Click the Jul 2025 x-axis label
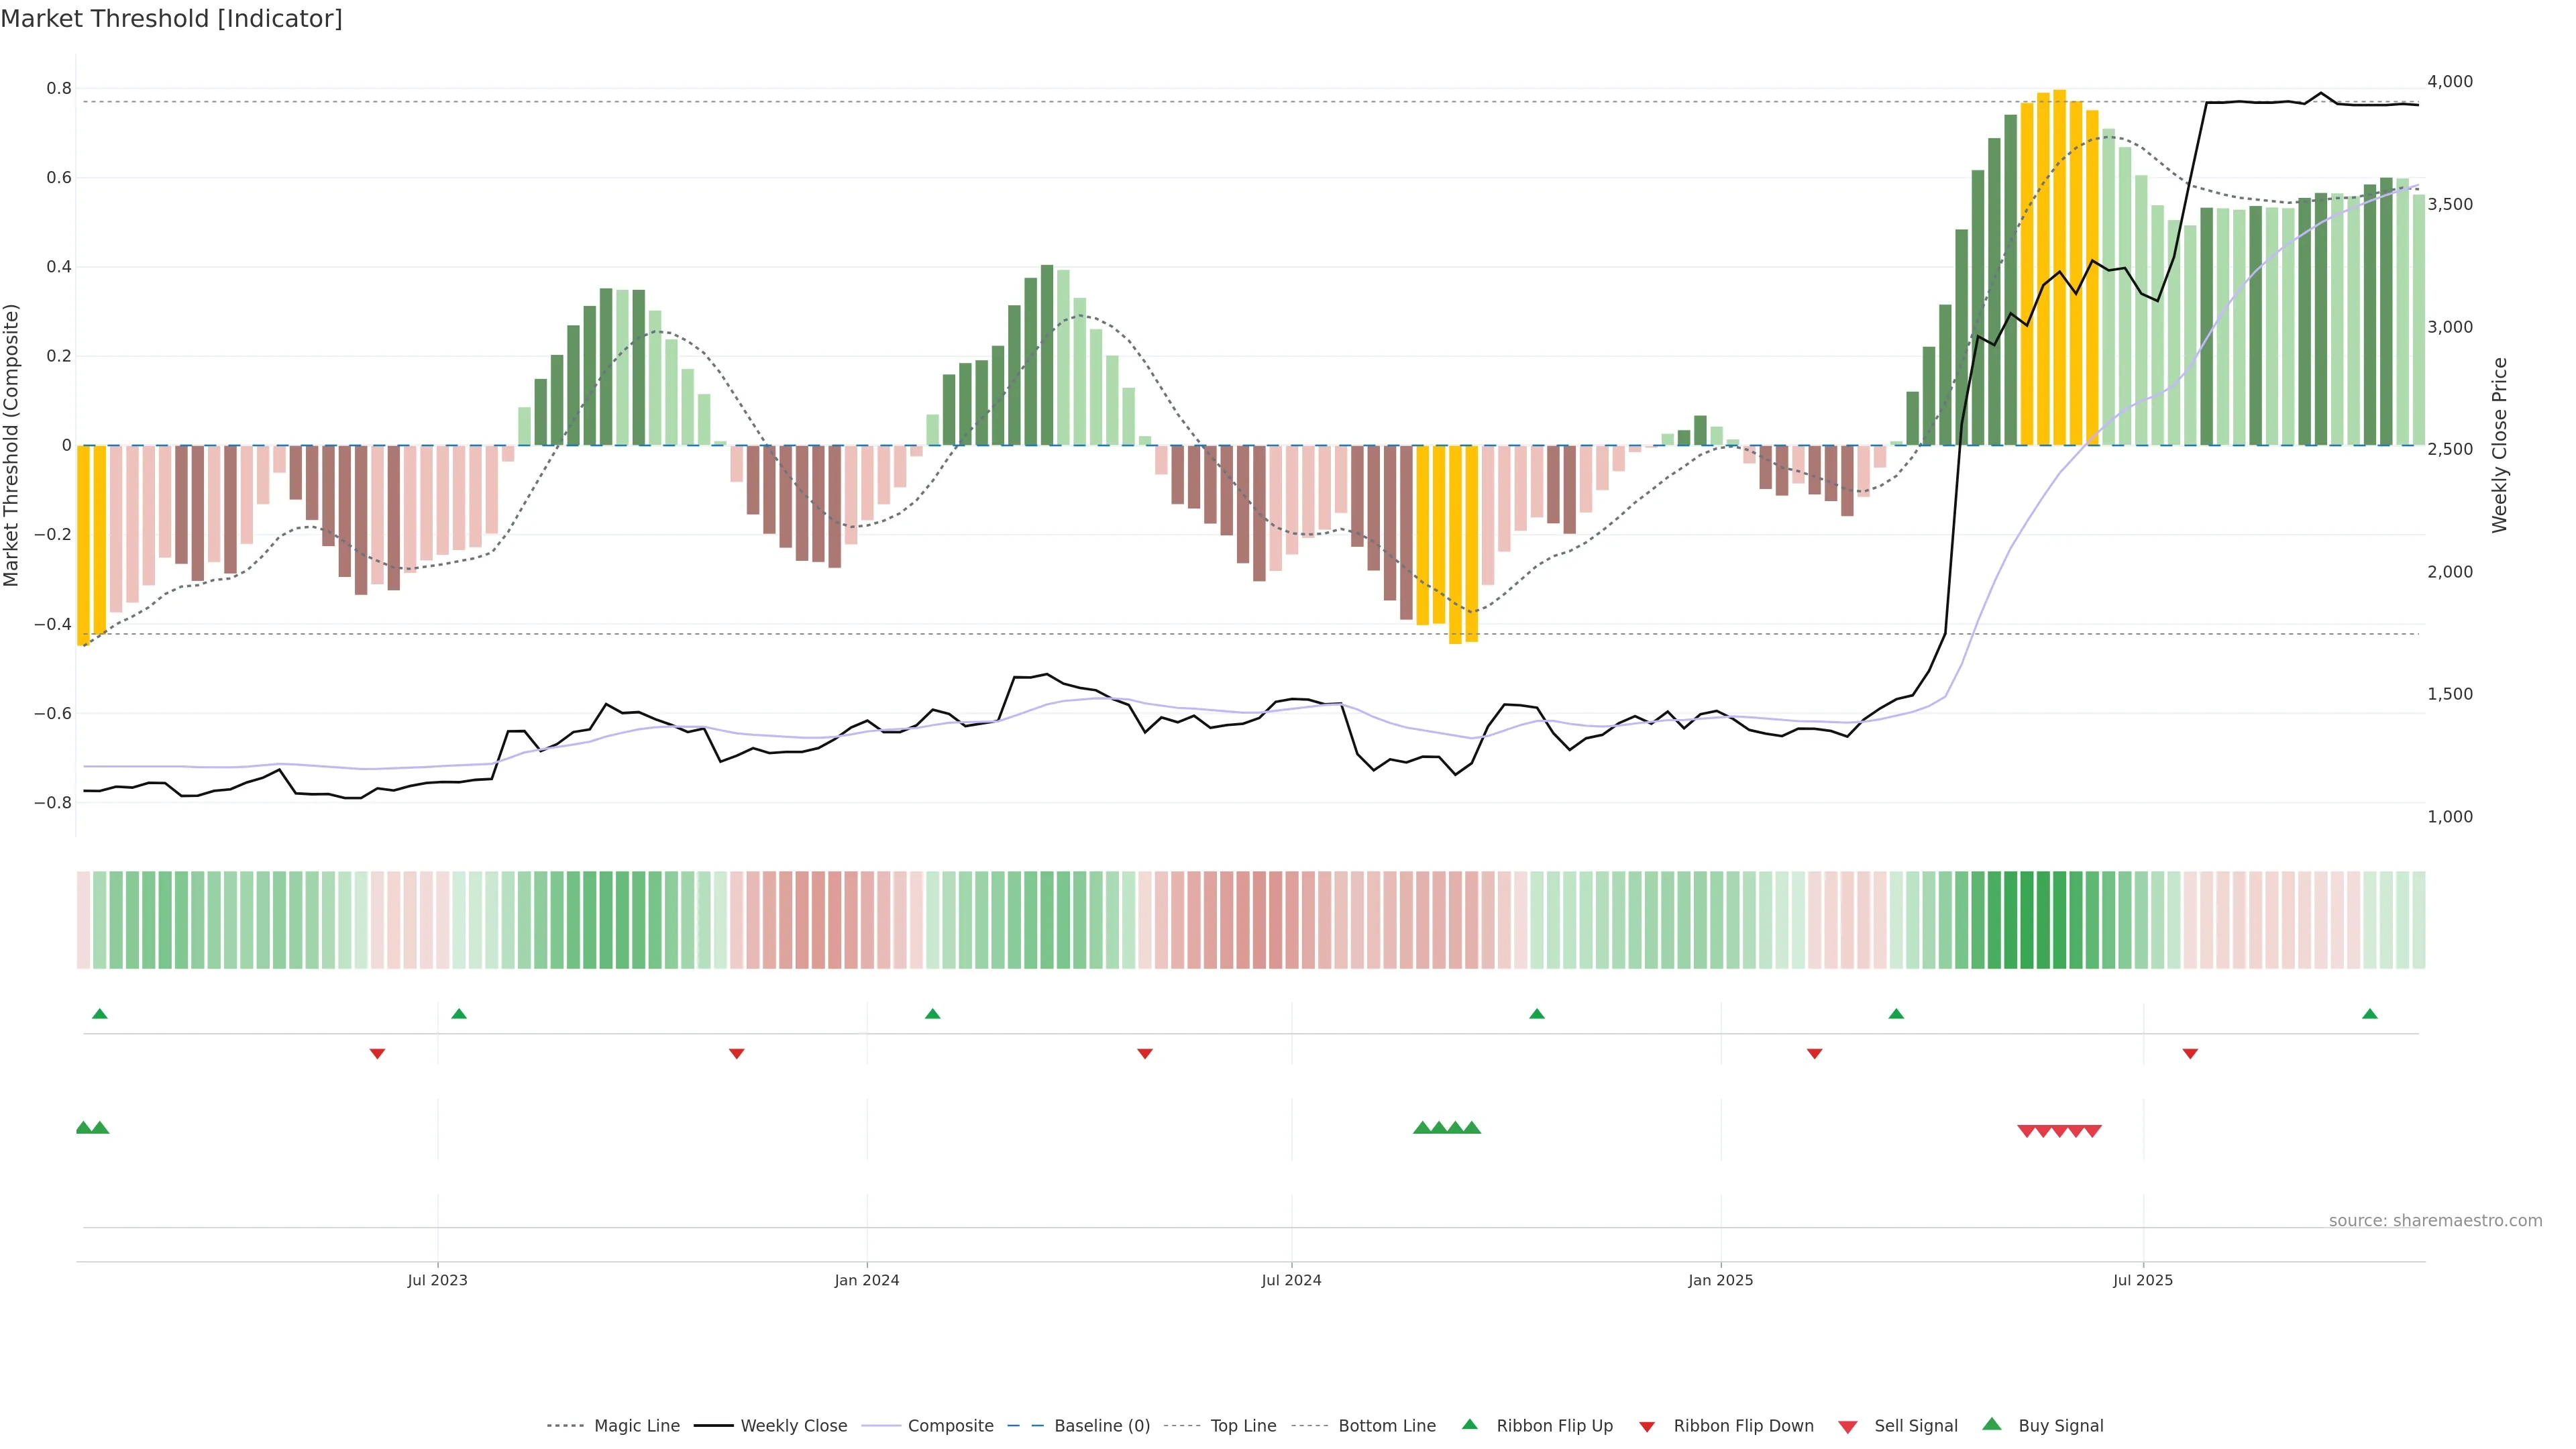 tap(2143, 1281)
